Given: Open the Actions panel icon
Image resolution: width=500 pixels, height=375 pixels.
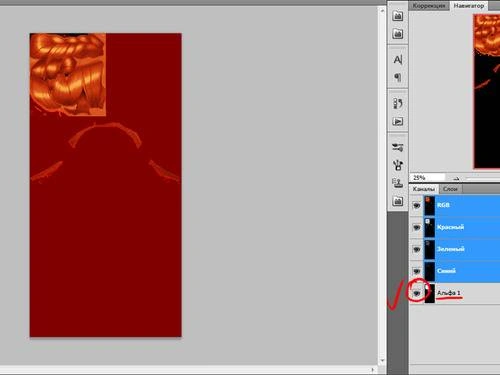Looking at the screenshot, I should (398, 121).
